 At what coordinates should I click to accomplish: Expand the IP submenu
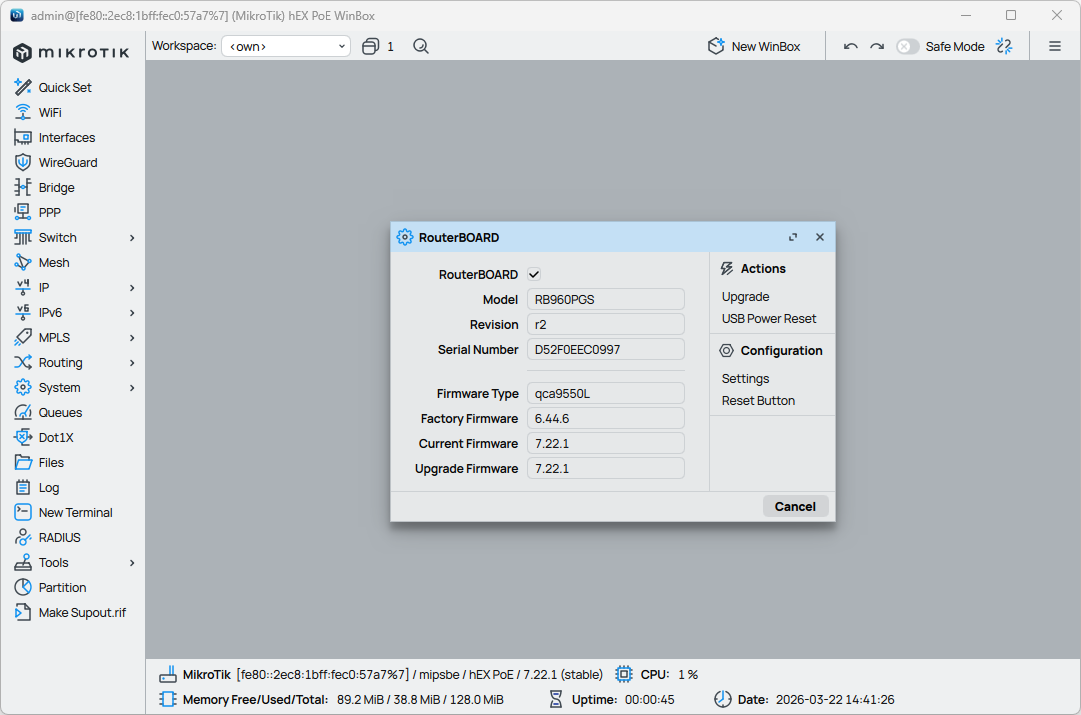pyautogui.click(x=132, y=288)
